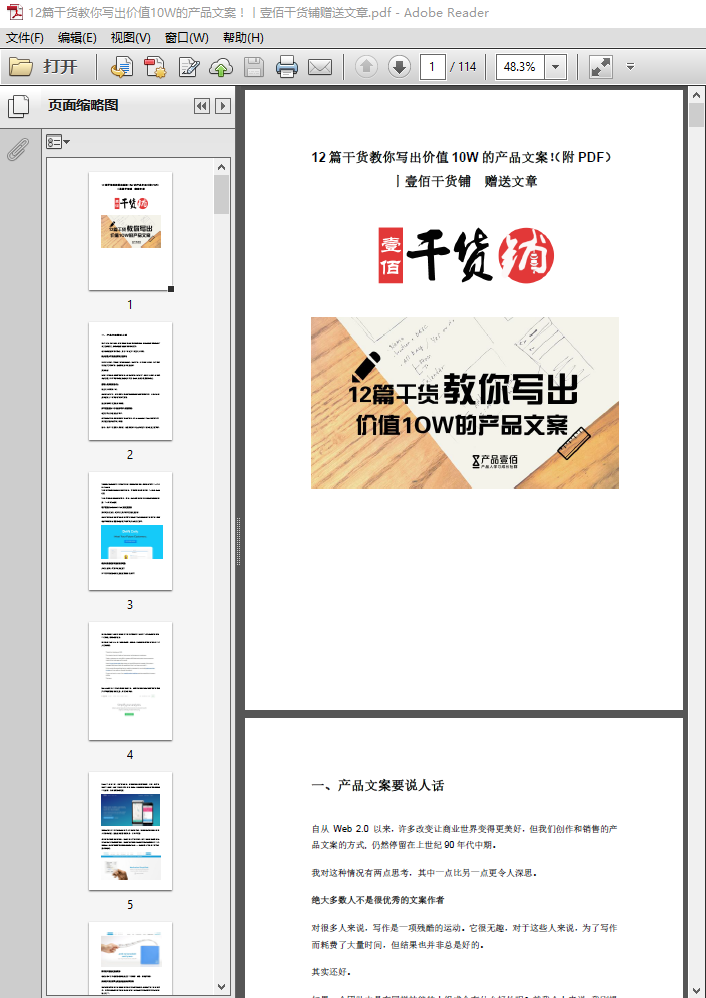Click the paragraph 其实还好。
The image size is (706, 998).
click(331, 972)
